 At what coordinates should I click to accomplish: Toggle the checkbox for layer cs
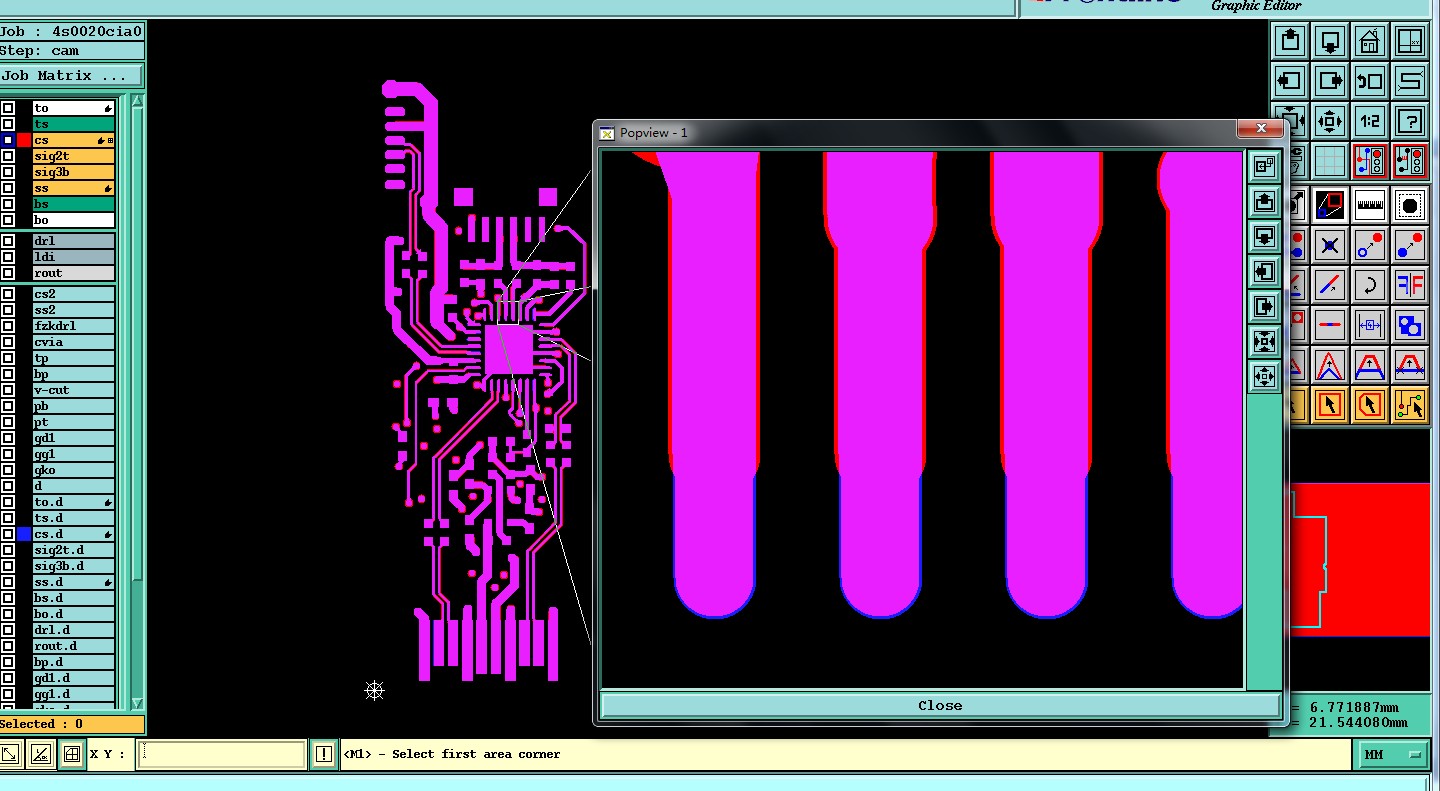click(x=8, y=140)
